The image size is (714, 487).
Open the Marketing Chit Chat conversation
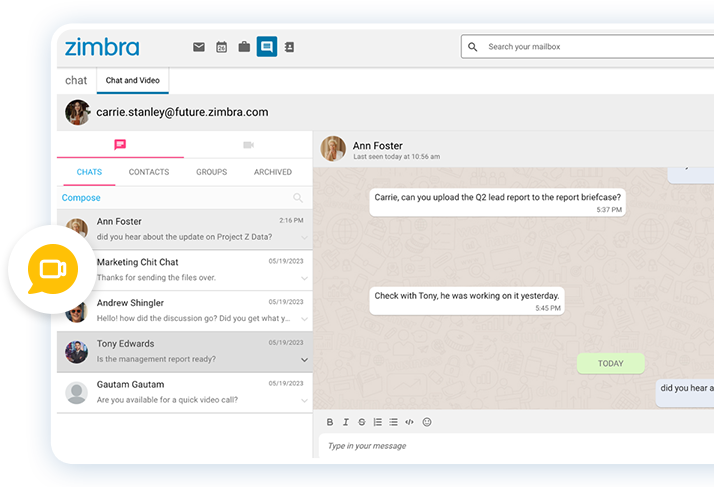[185, 270]
